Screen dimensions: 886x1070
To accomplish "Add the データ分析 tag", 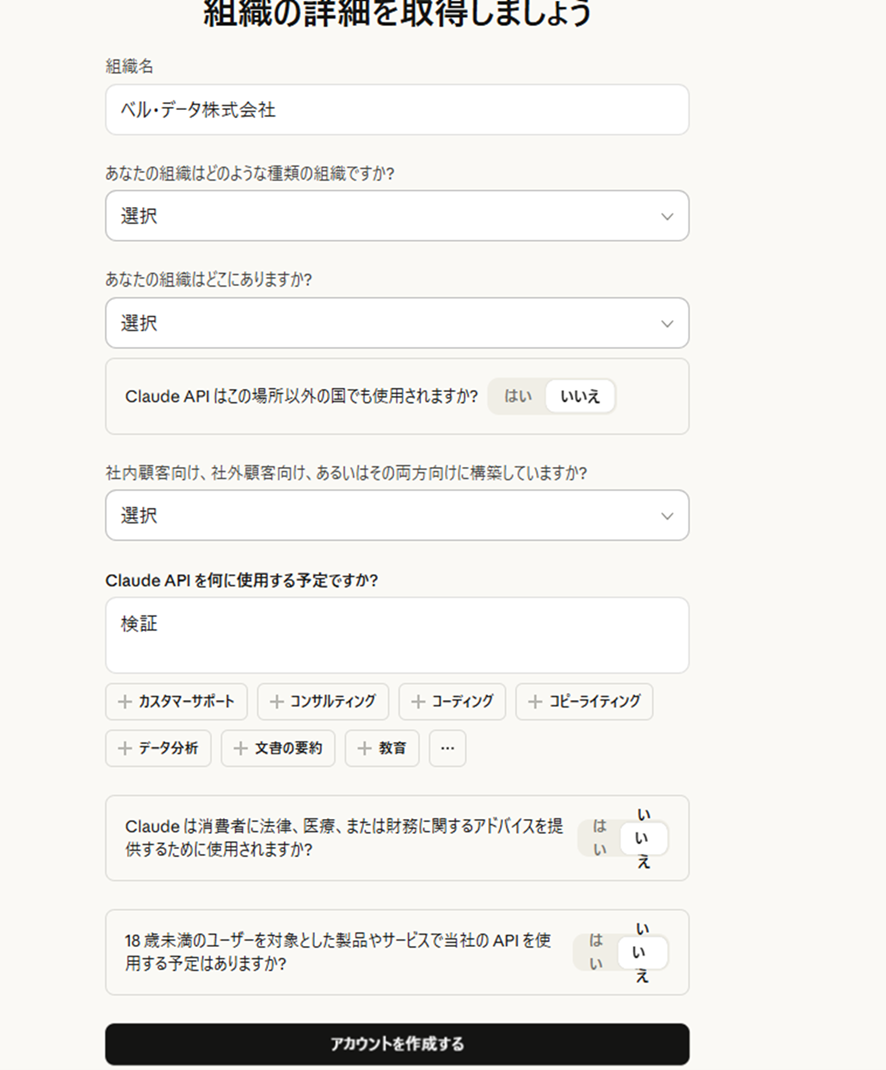I will click(x=158, y=748).
